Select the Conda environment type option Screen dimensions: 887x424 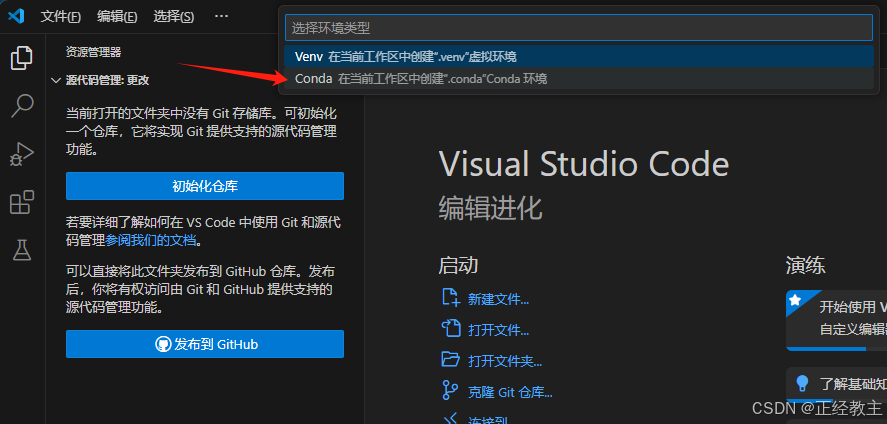(x=579, y=79)
